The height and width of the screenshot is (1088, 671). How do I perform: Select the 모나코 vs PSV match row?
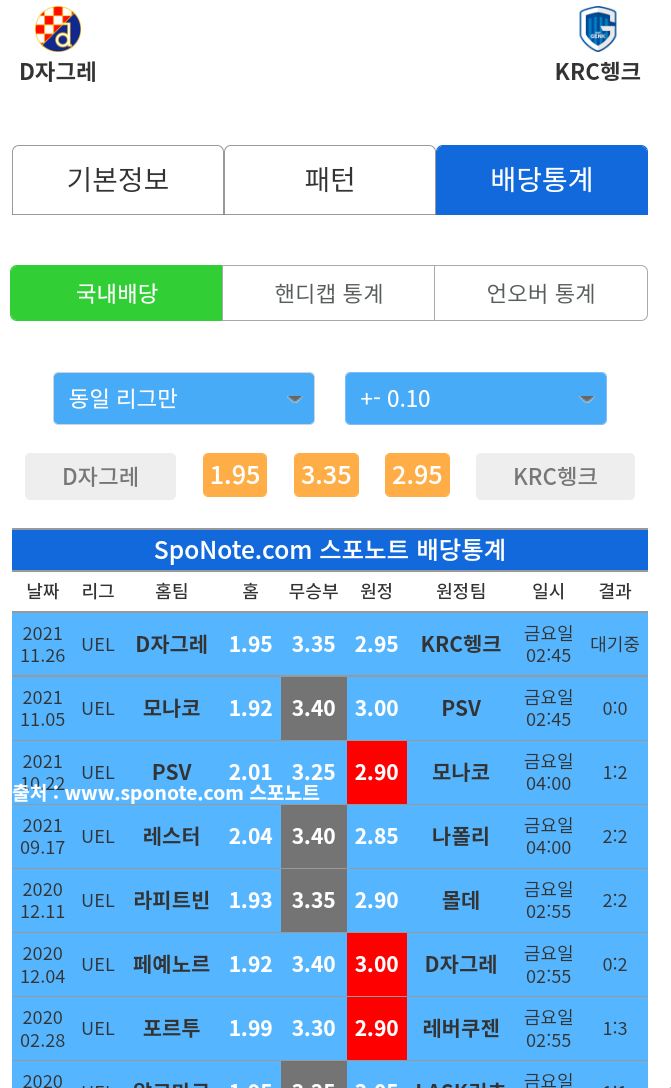click(x=330, y=708)
